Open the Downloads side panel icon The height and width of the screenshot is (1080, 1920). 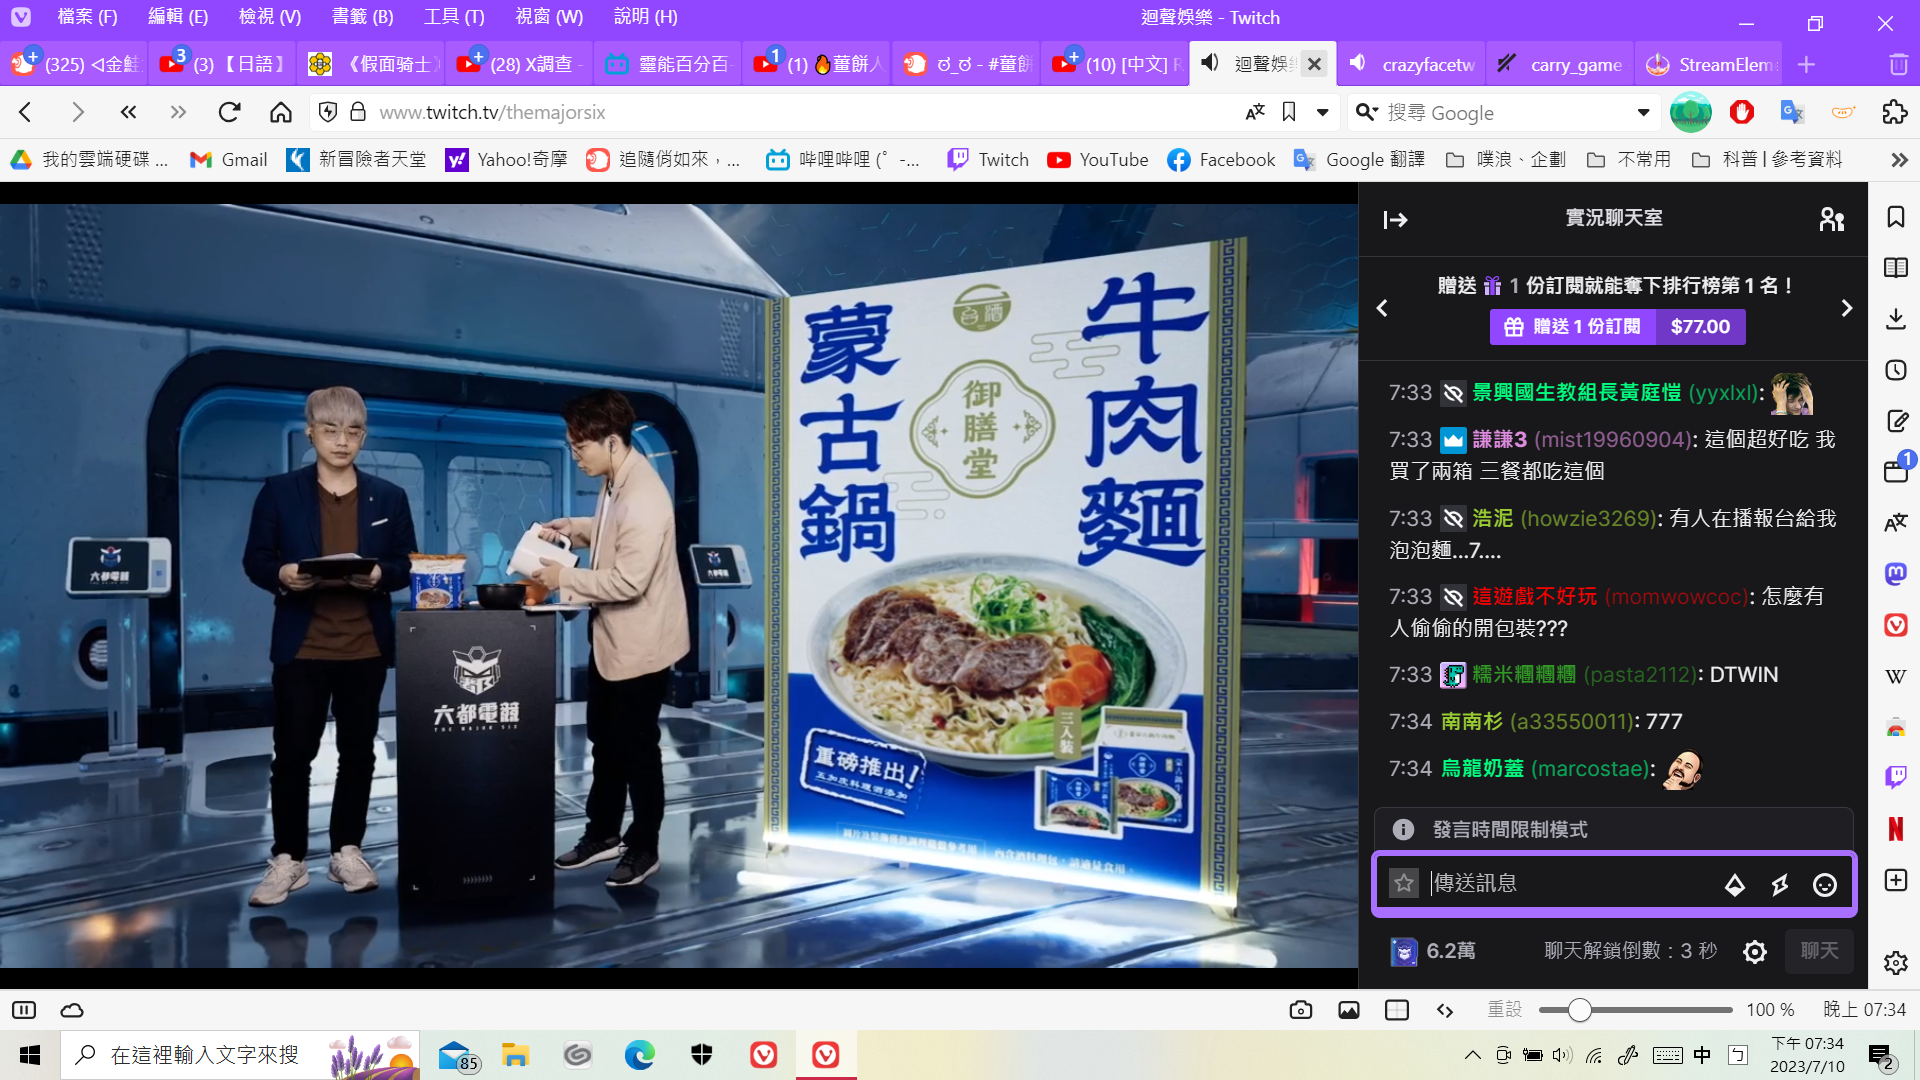pyautogui.click(x=1896, y=319)
